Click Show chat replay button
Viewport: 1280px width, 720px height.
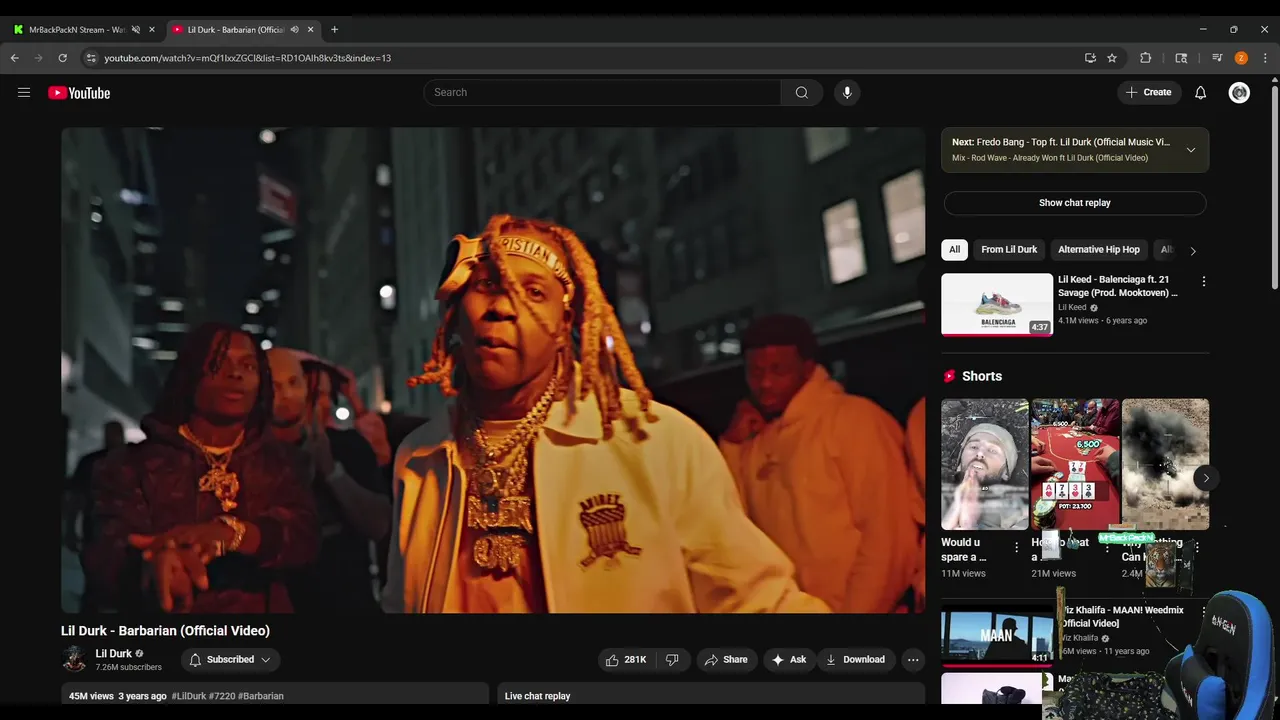pyautogui.click(x=1075, y=203)
